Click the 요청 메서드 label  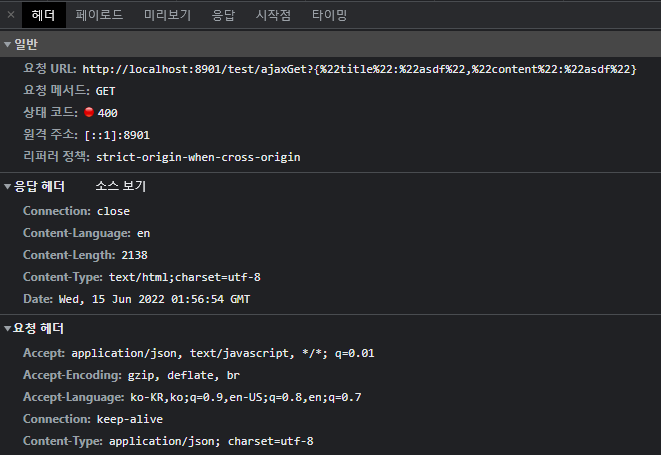[x=56, y=91]
